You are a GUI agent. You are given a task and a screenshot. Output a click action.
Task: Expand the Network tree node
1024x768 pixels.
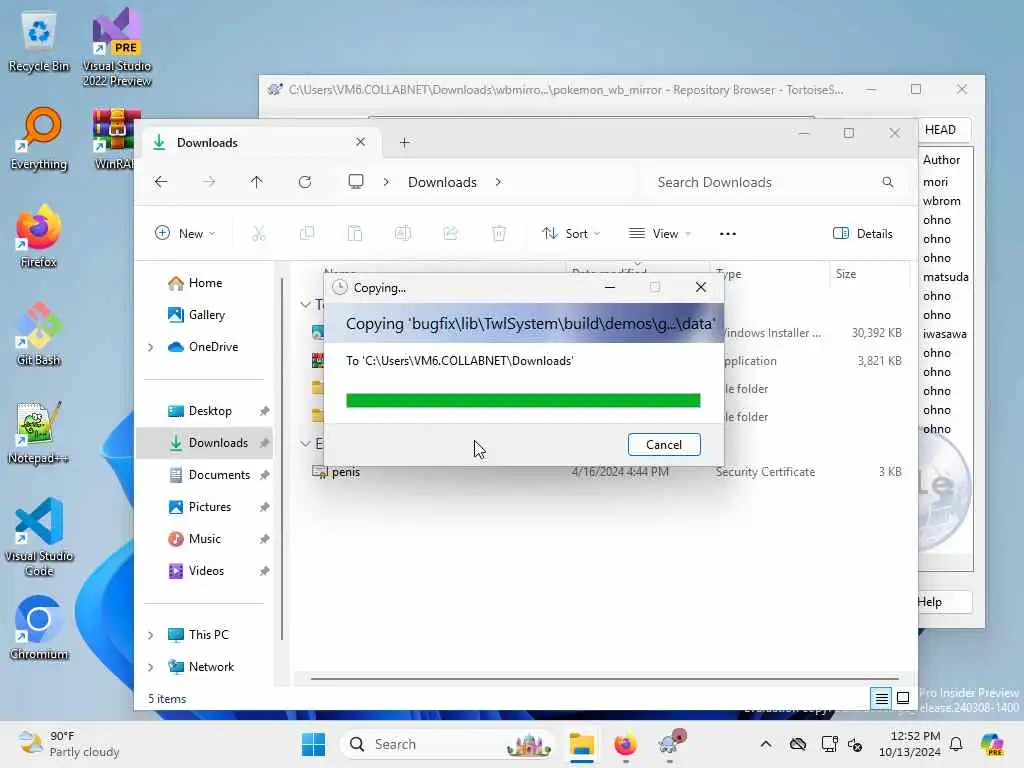click(x=151, y=667)
